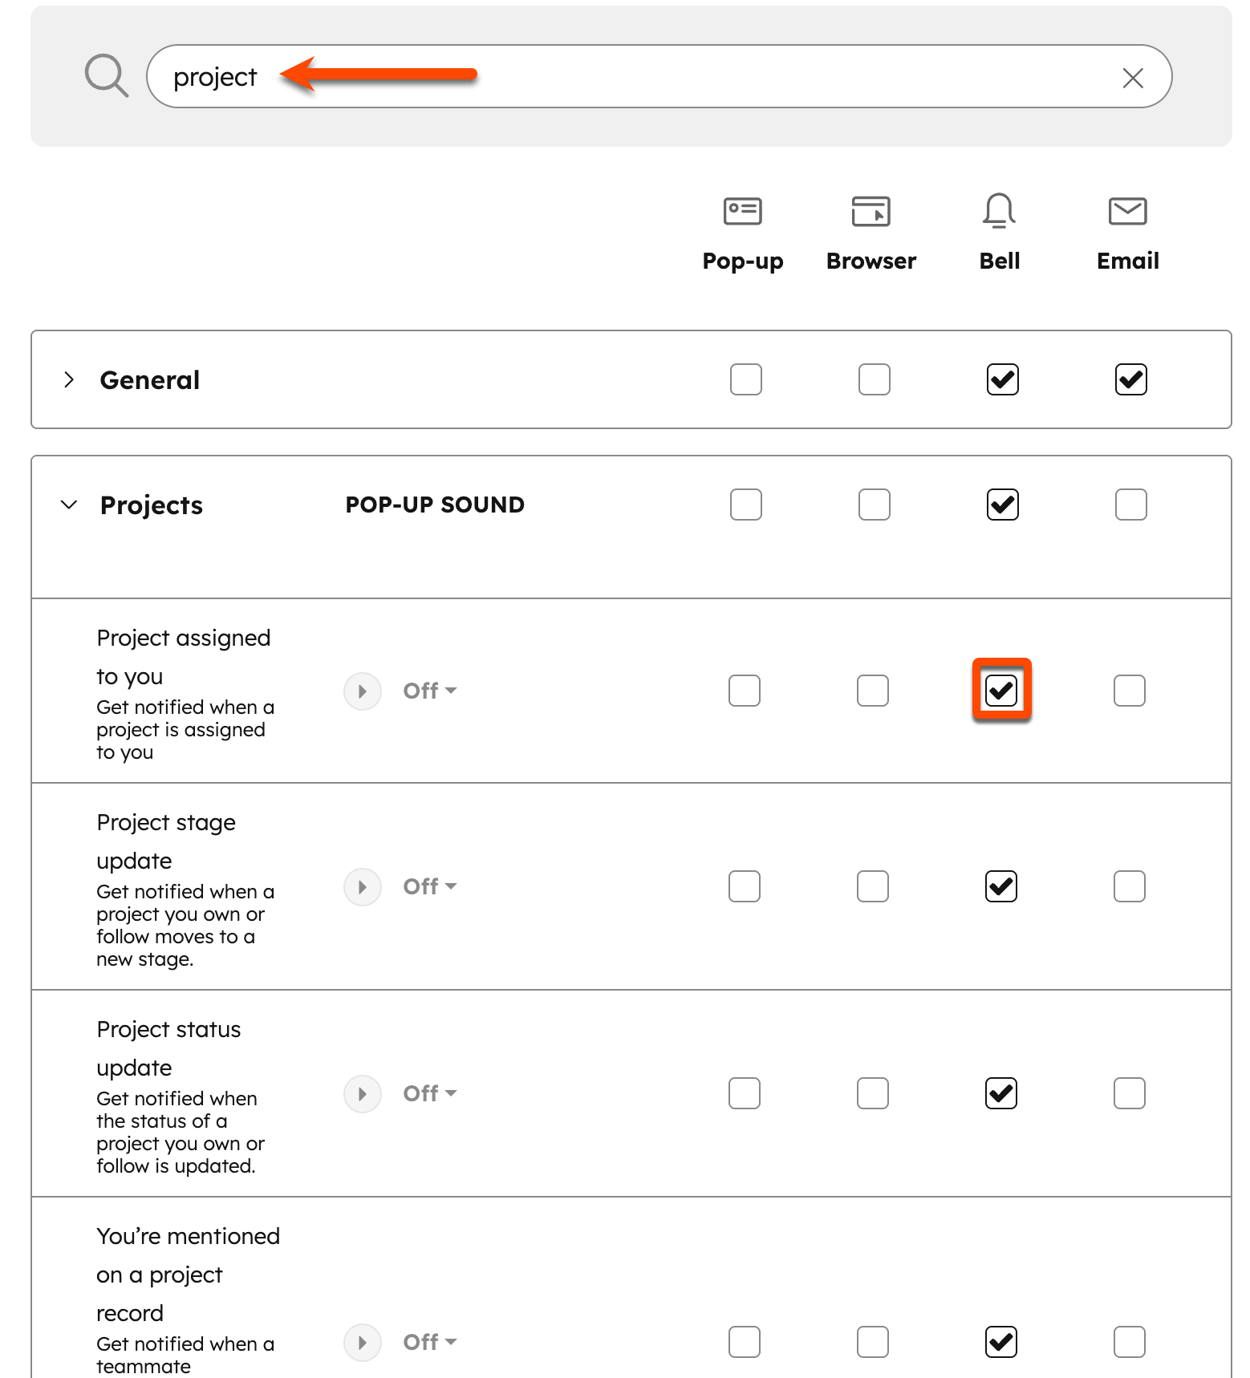
Task: Click the Bell notification column icon
Action: pos(999,211)
